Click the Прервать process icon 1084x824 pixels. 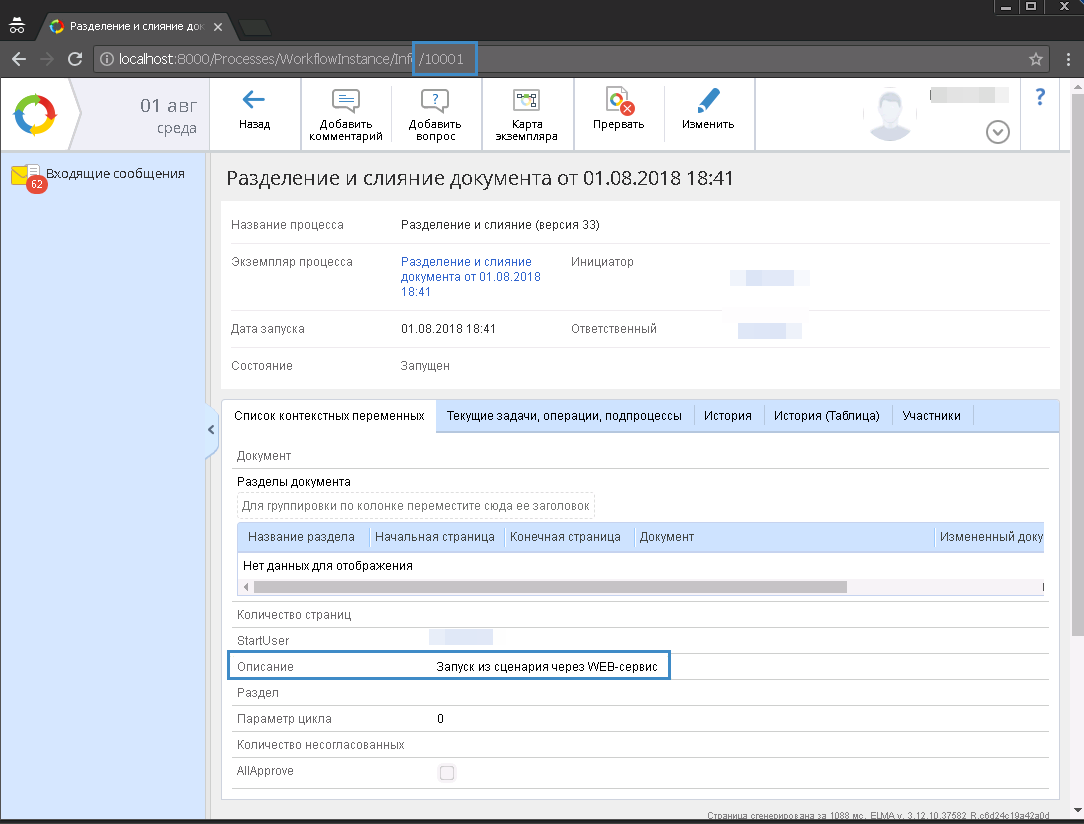[618, 101]
